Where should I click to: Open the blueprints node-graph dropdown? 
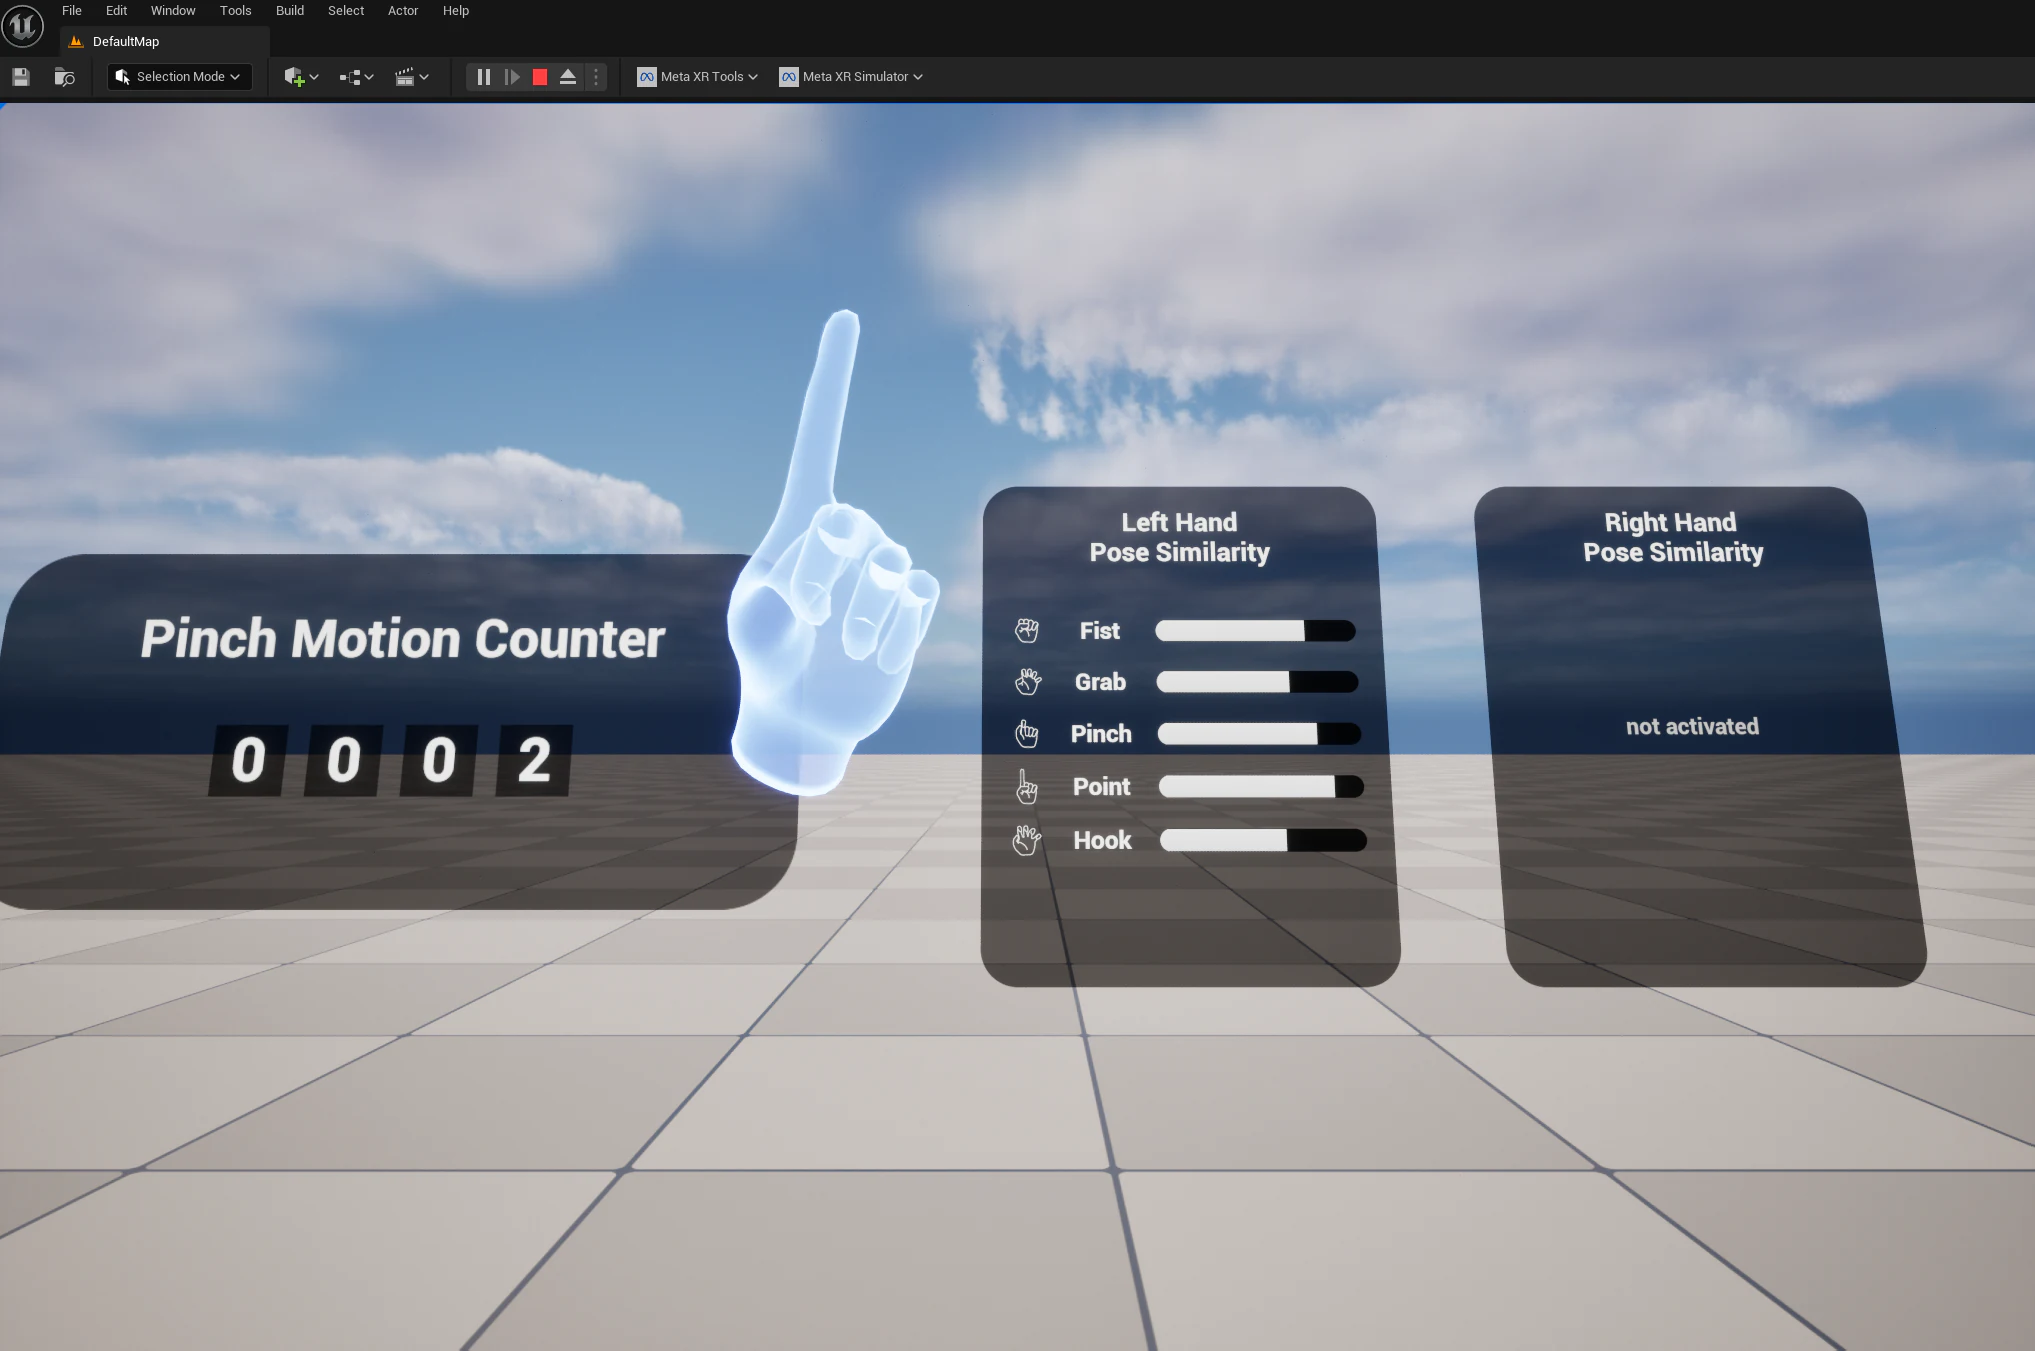point(356,77)
